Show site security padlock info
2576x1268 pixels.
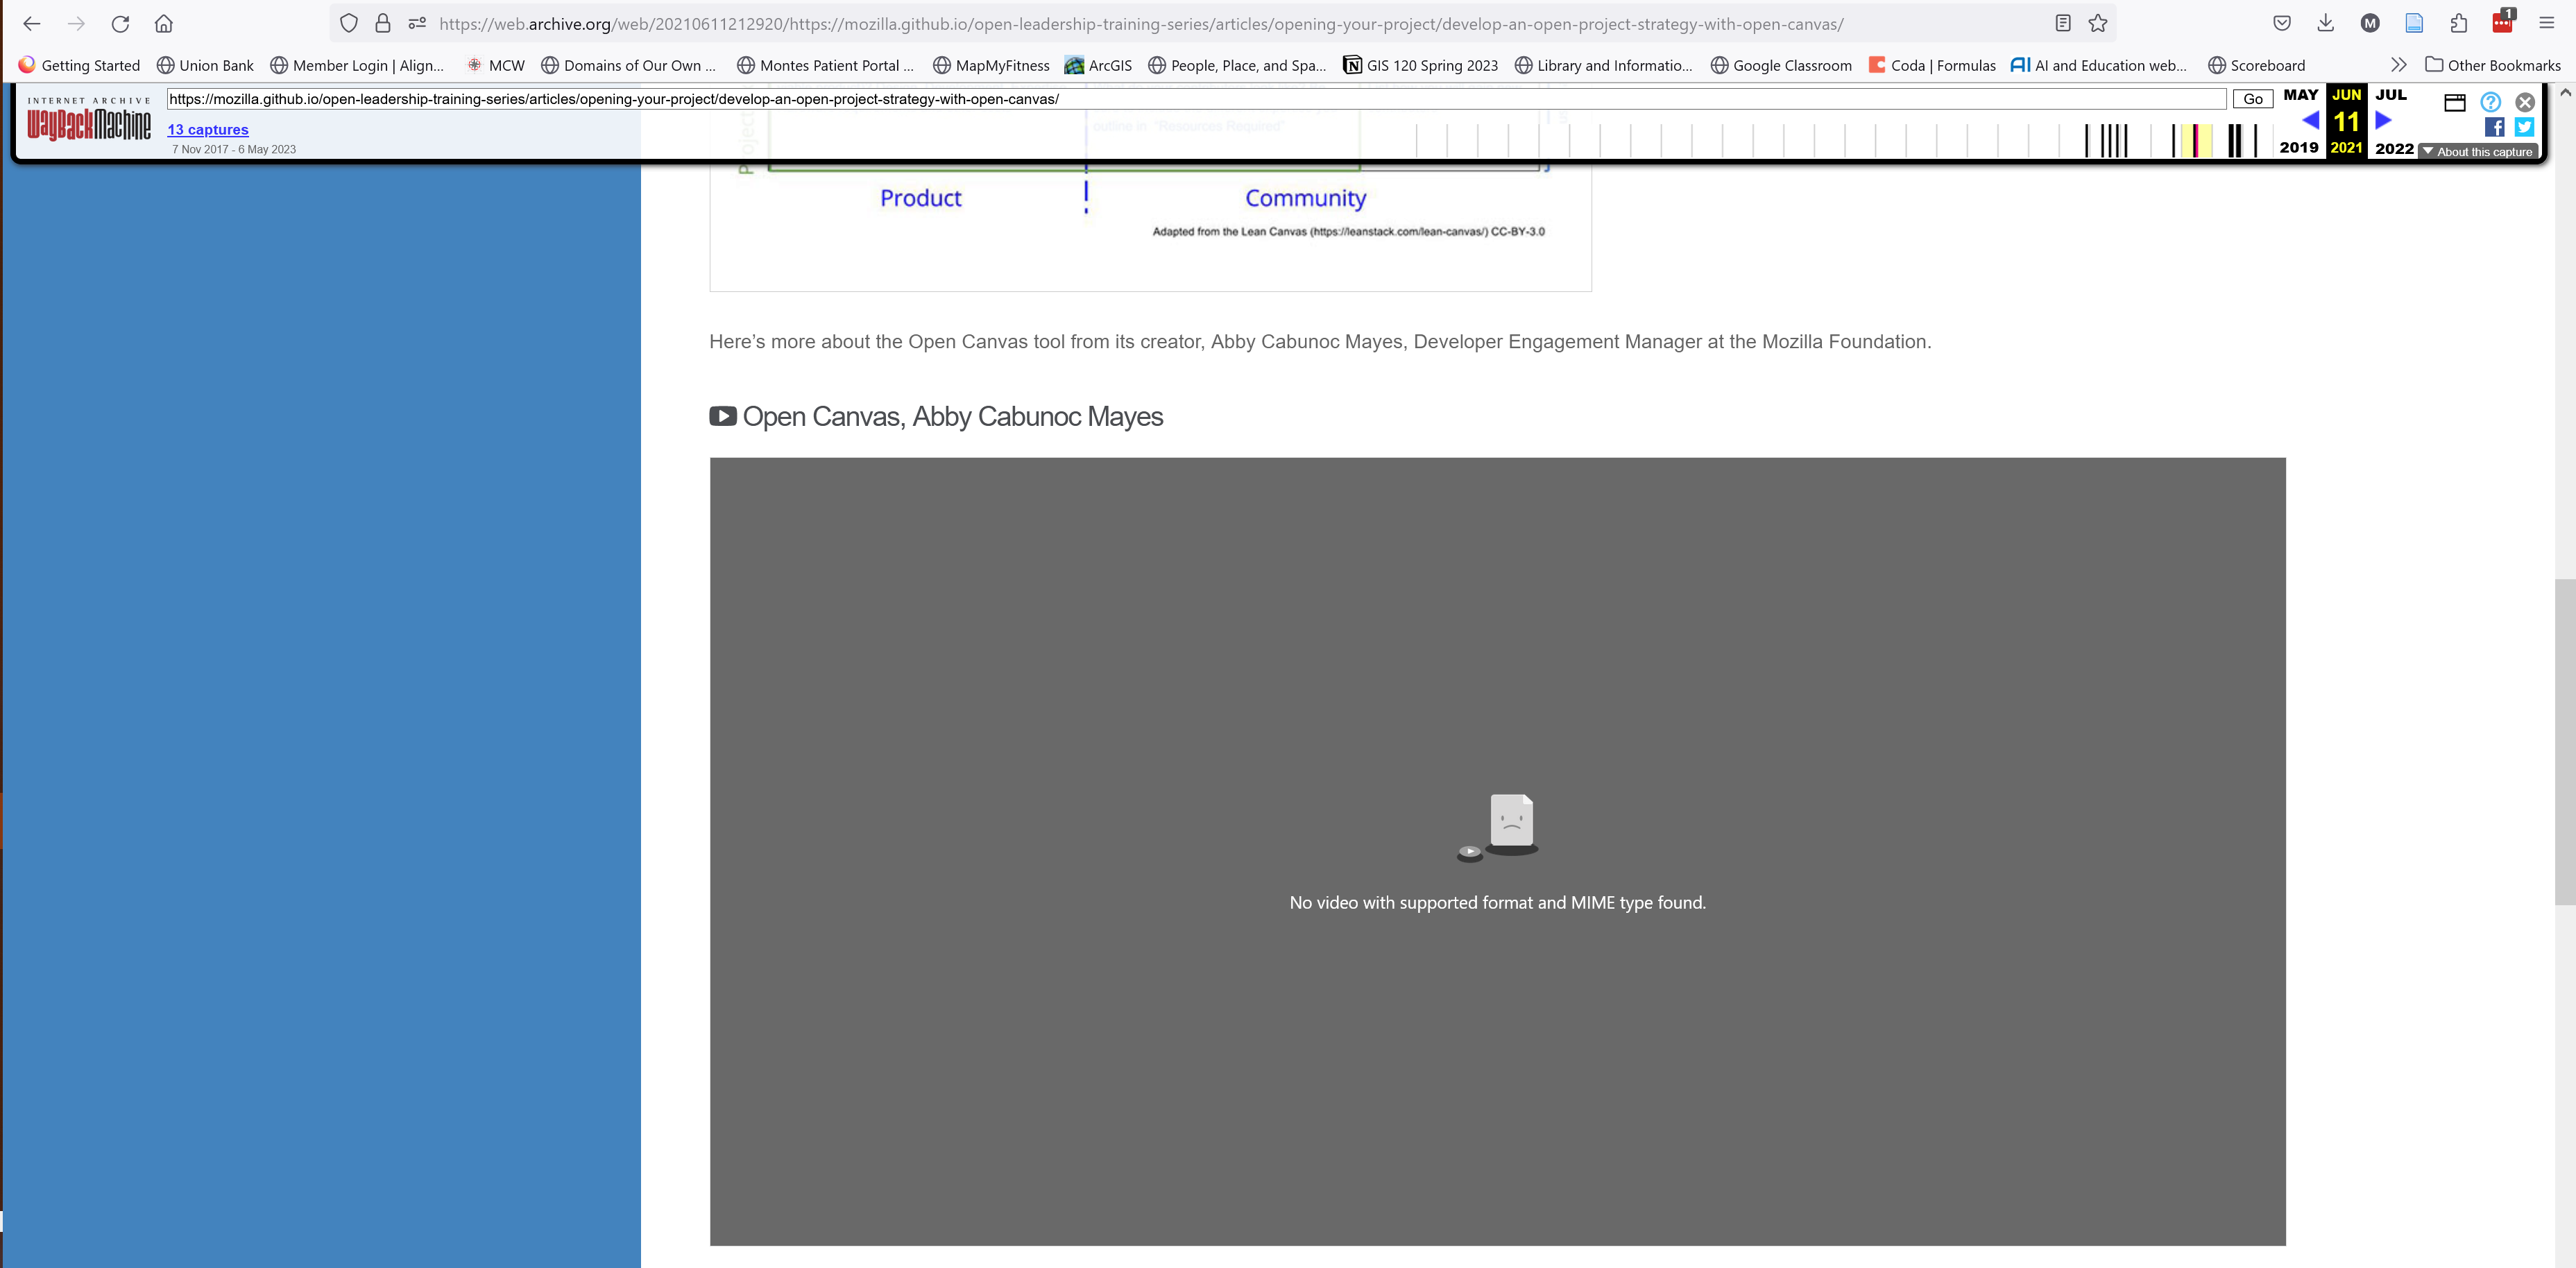click(383, 23)
